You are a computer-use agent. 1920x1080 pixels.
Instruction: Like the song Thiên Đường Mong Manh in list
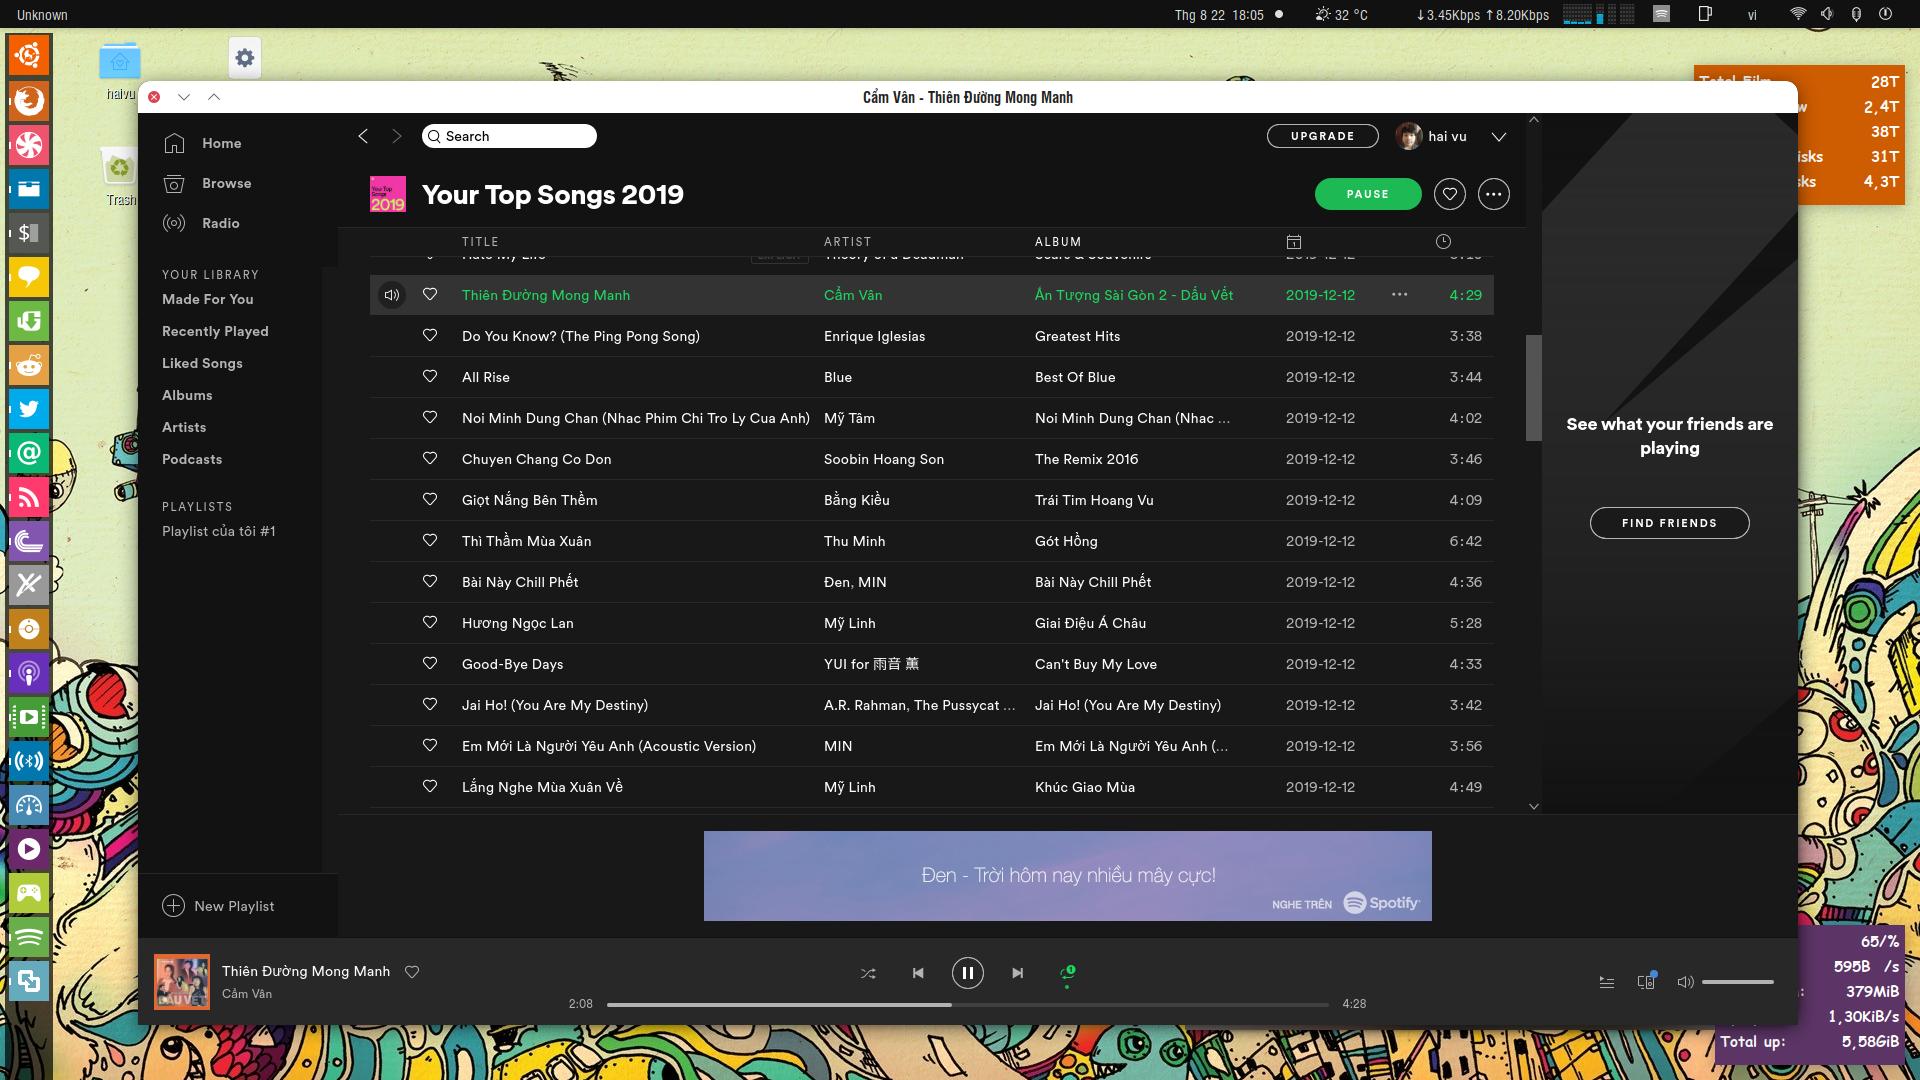click(x=430, y=294)
